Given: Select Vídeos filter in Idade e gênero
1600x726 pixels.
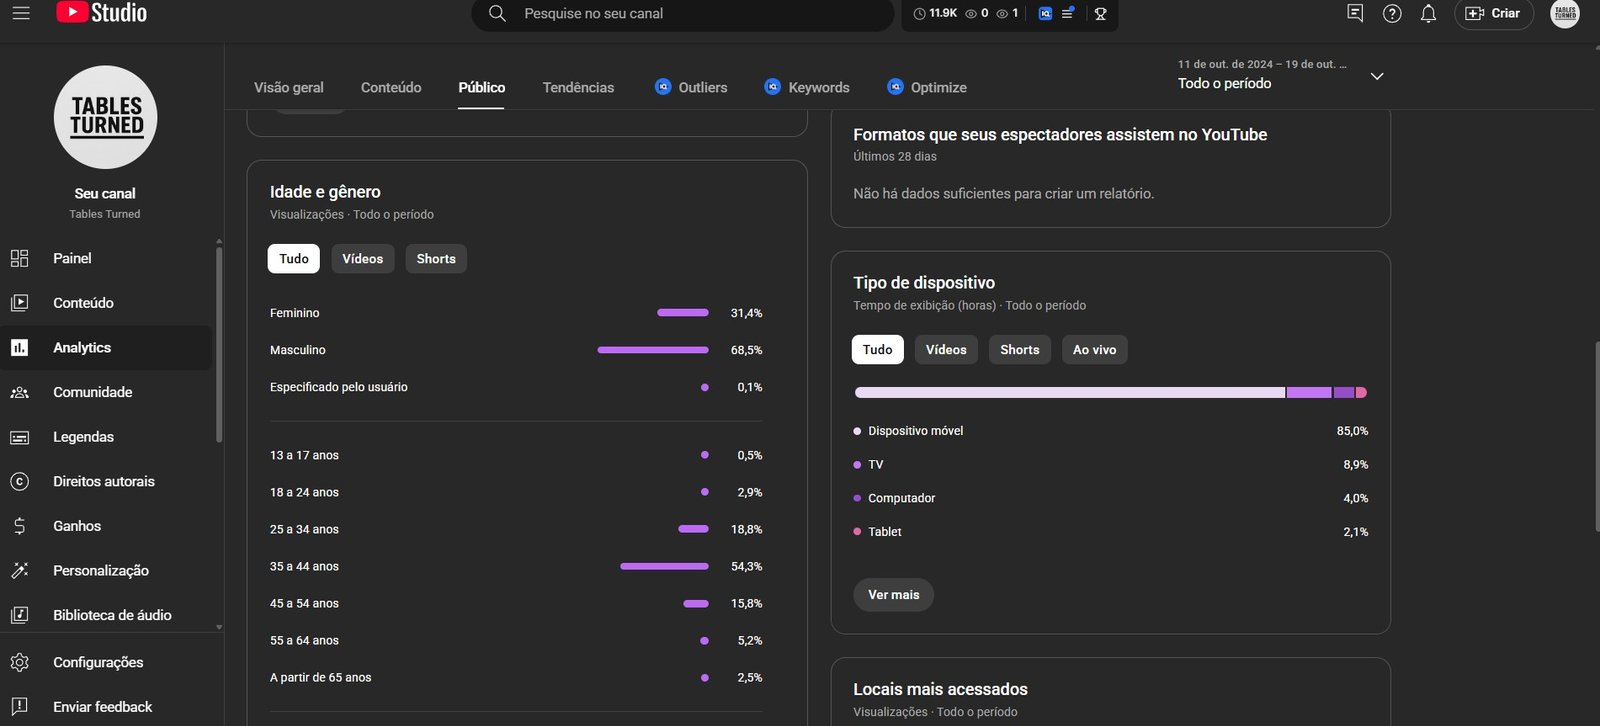Looking at the screenshot, I should coord(362,259).
